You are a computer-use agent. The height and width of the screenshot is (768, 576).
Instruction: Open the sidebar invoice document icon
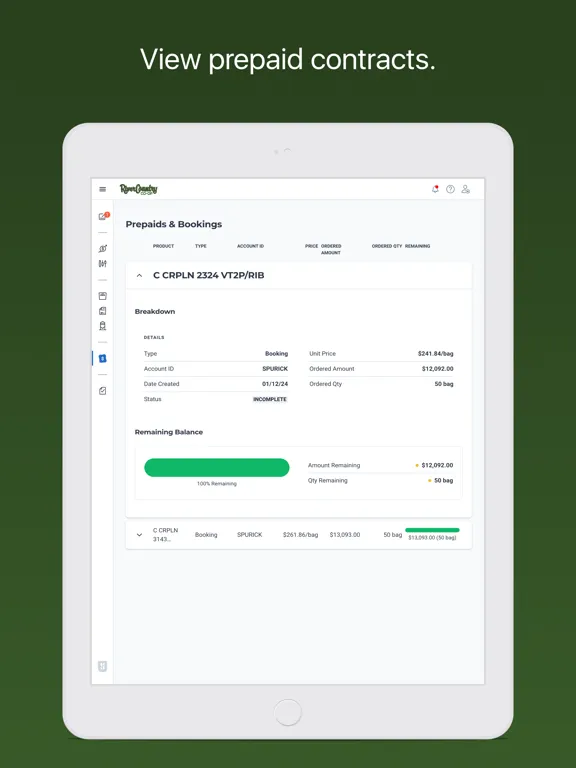tap(102, 311)
